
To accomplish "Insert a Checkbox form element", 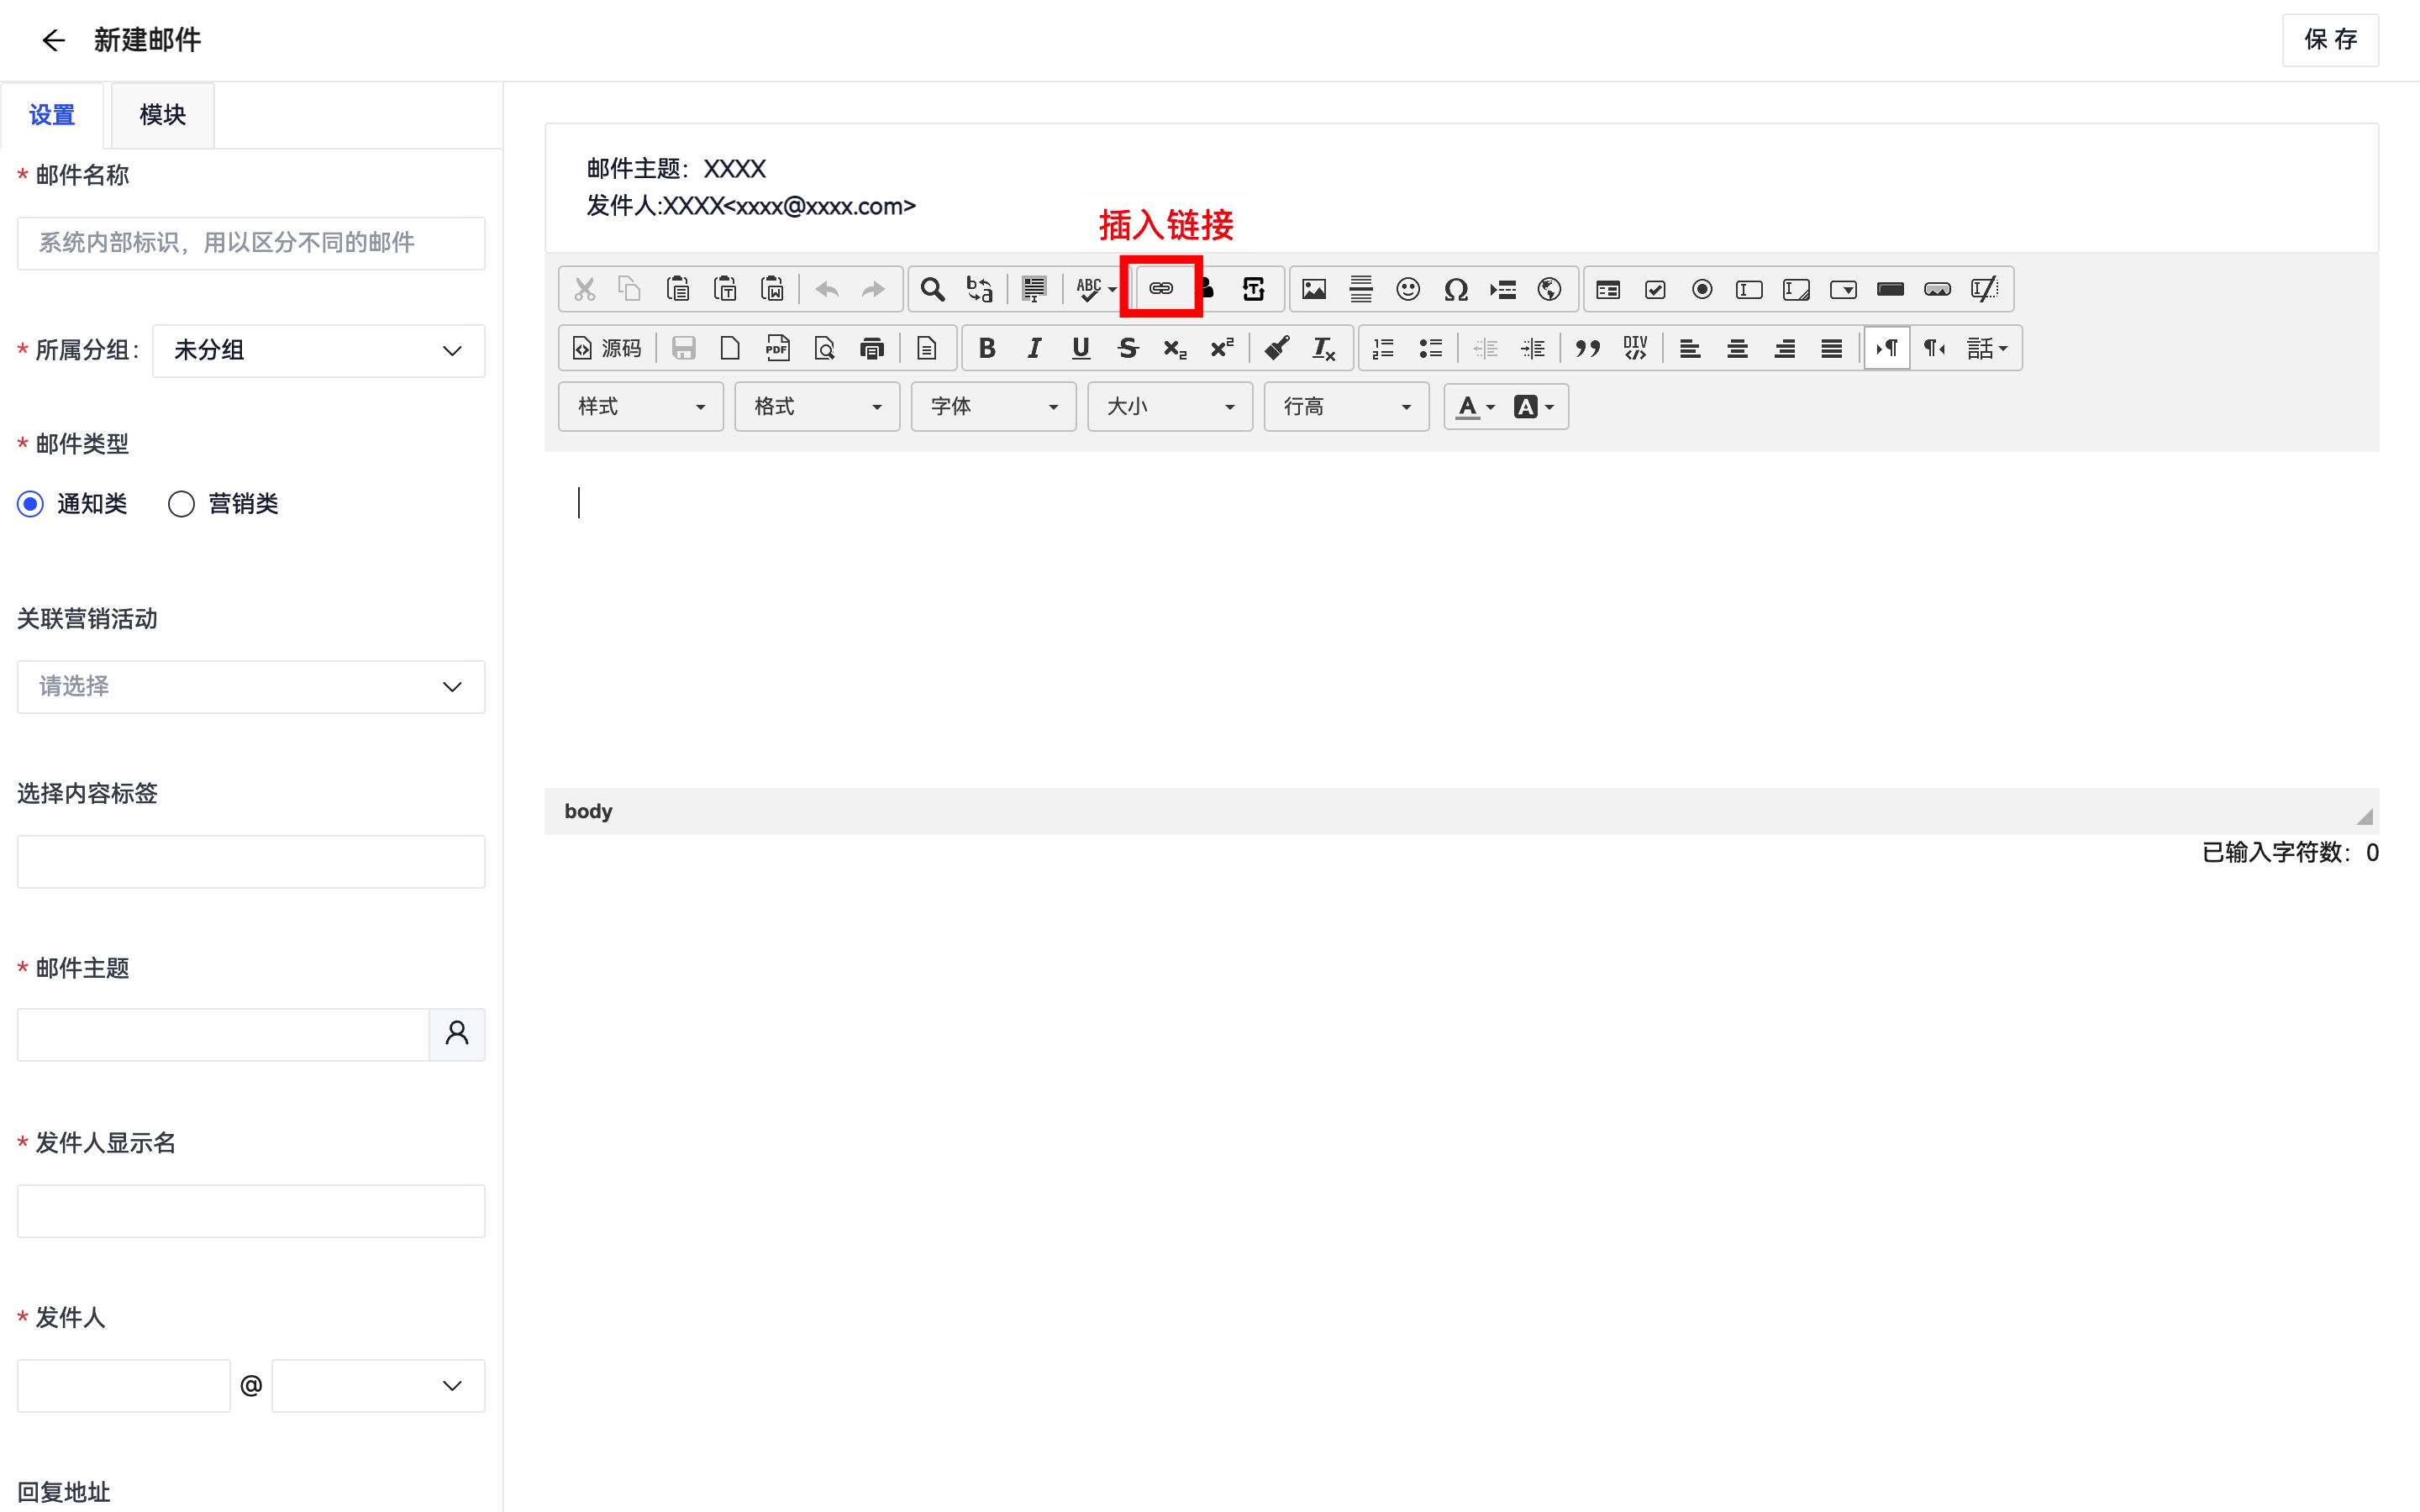I will pyautogui.click(x=1655, y=290).
